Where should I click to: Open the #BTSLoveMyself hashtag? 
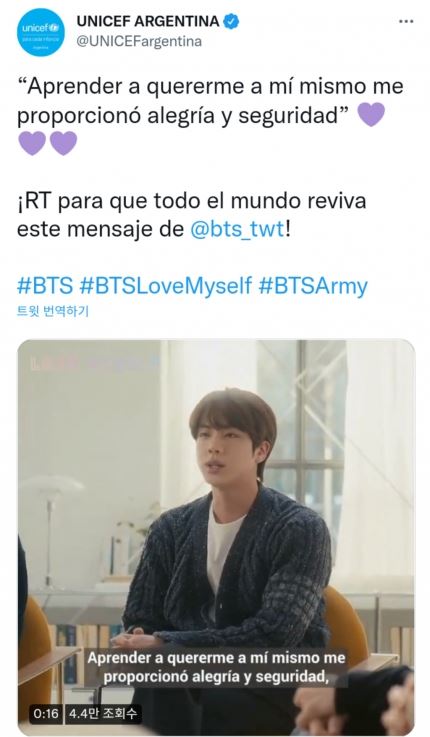[x=166, y=286]
